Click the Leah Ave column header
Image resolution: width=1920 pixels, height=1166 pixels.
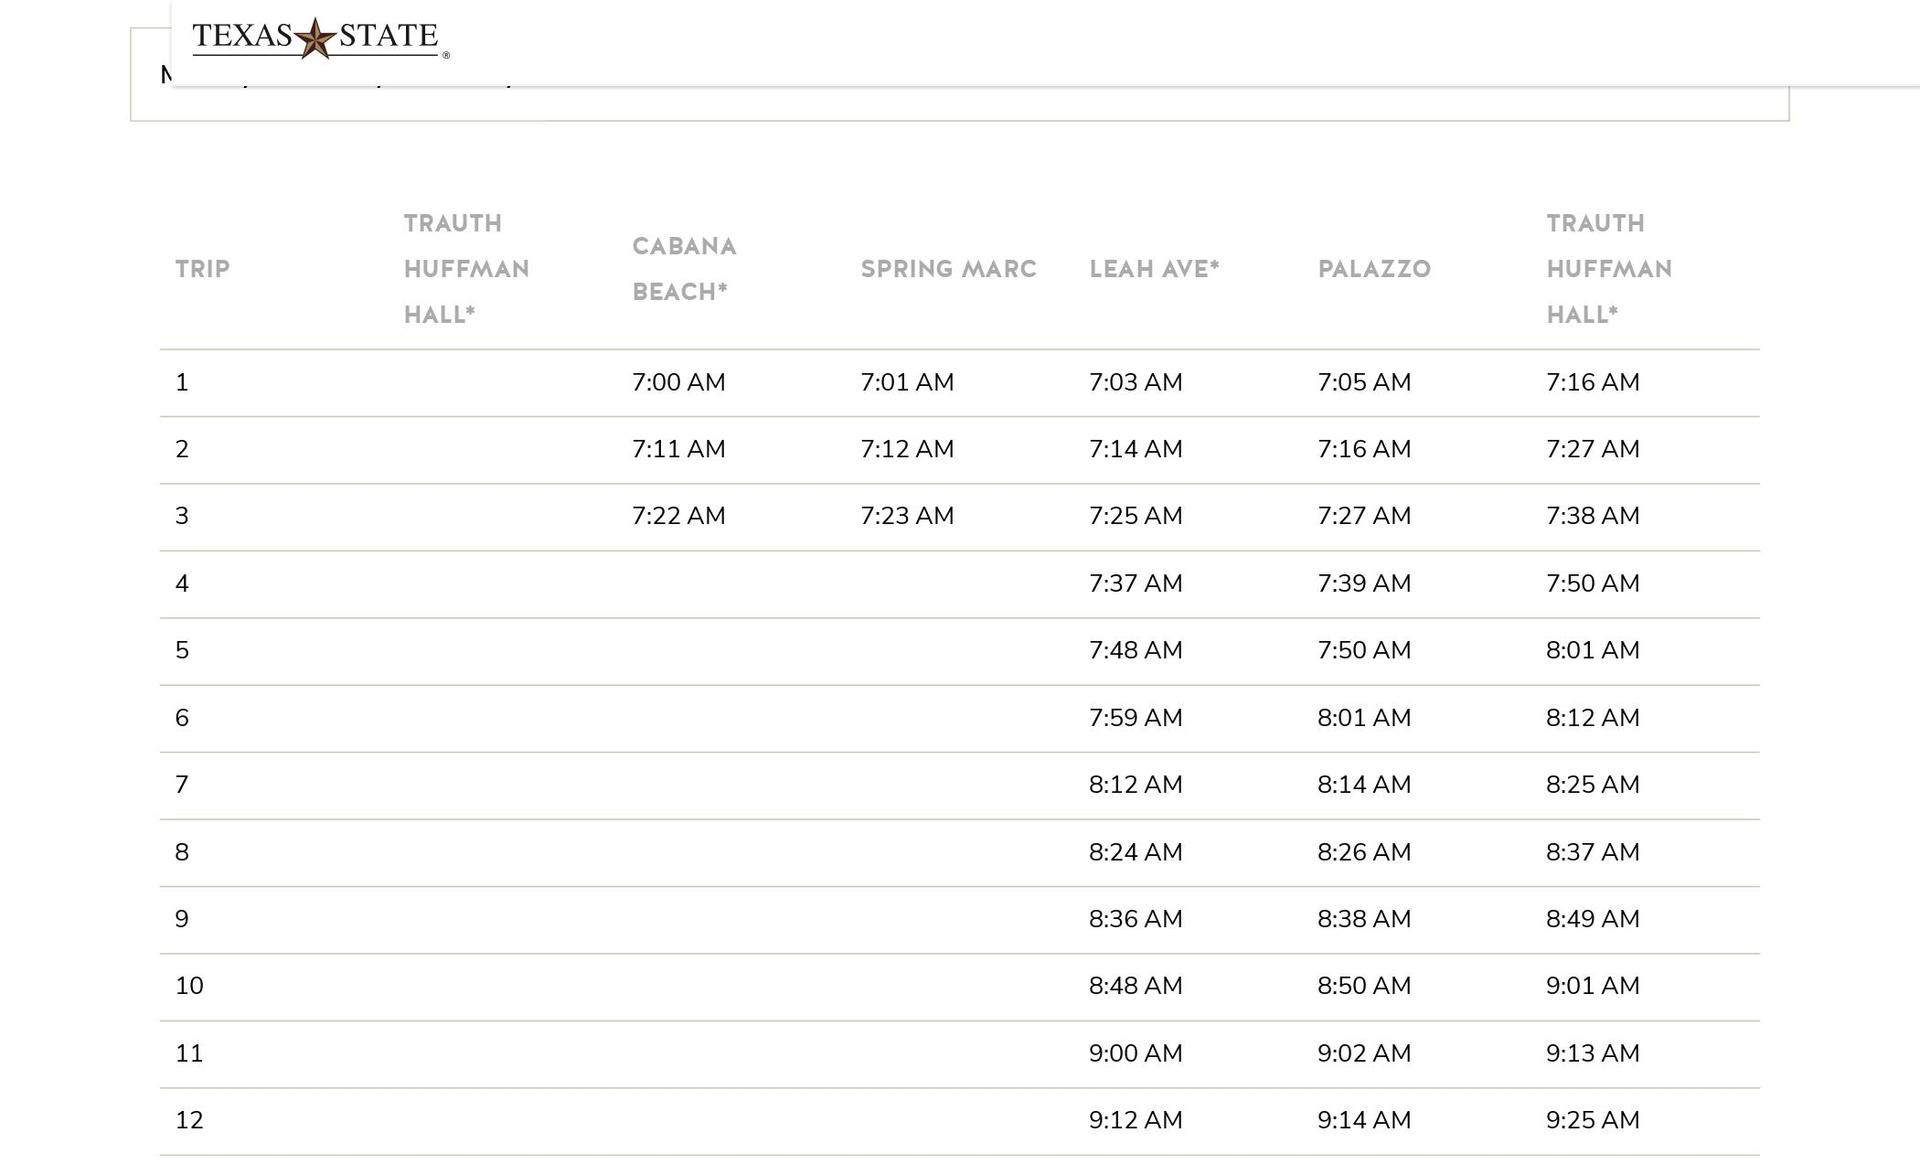point(1154,269)
